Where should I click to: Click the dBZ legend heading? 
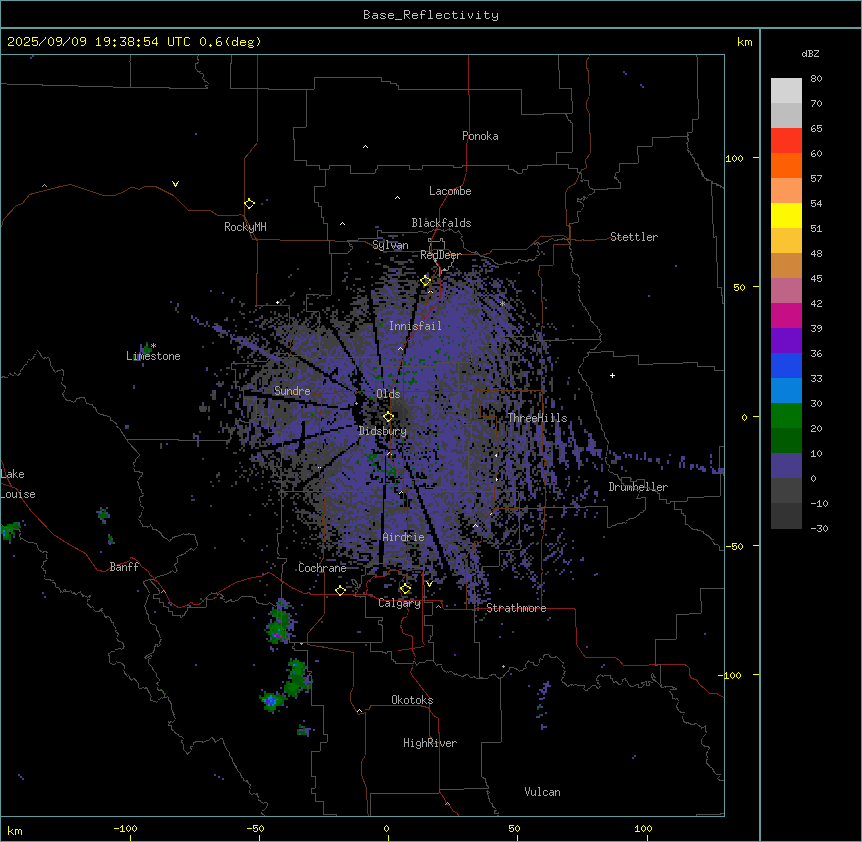[810, 54]
